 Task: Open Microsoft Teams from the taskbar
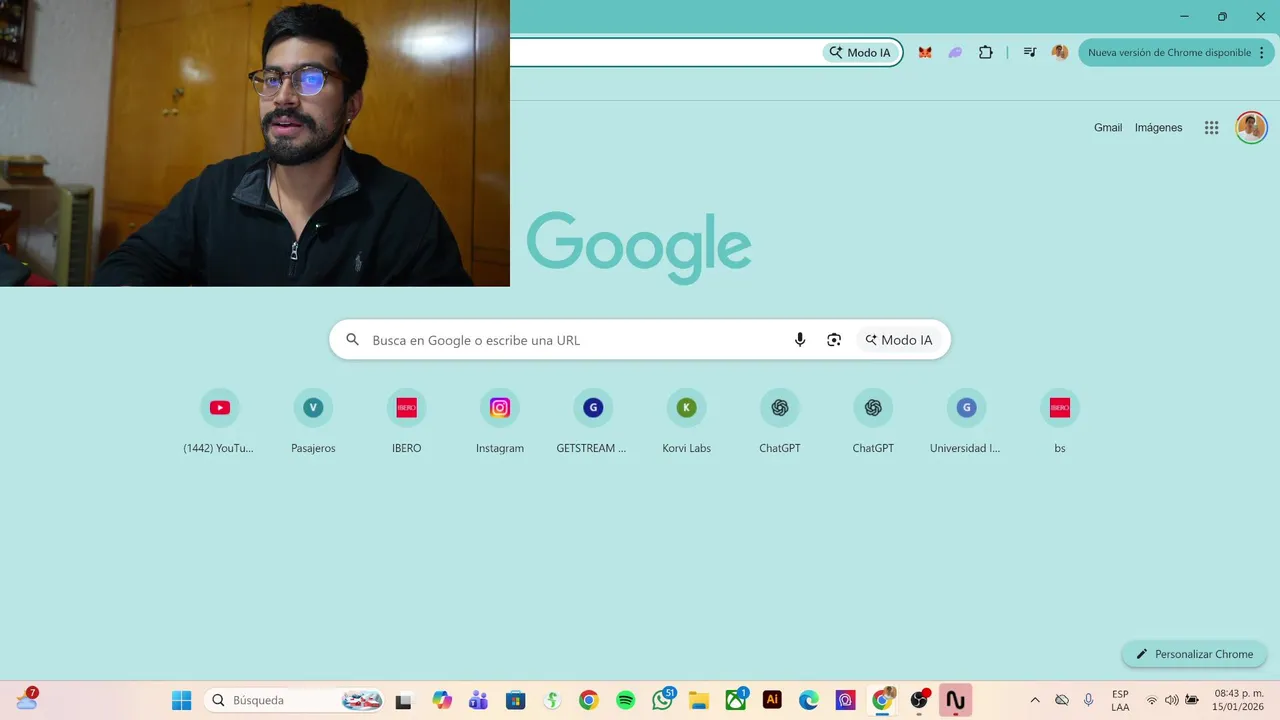[478, 700]
